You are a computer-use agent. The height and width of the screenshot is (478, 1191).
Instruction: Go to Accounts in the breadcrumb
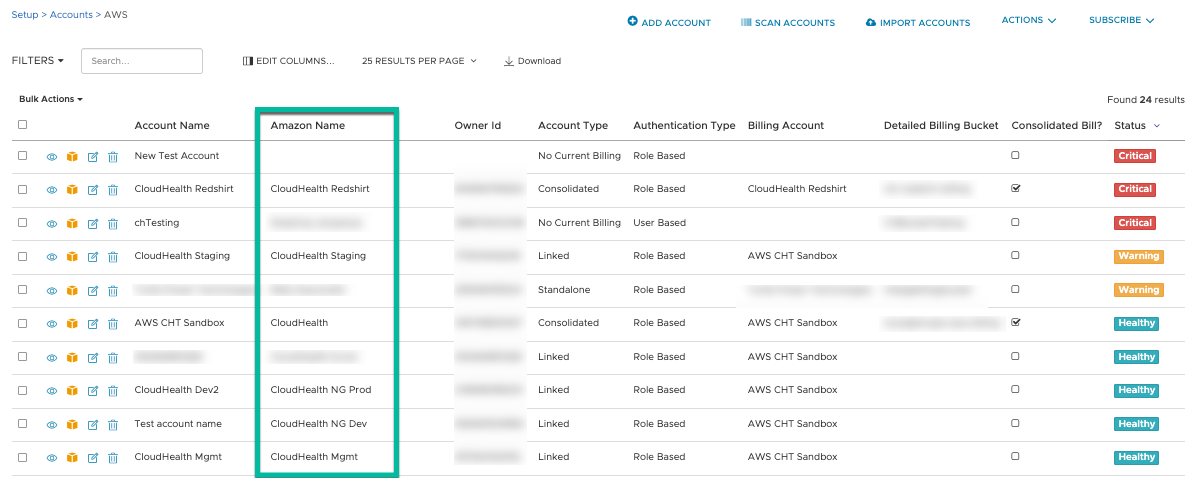71,14
